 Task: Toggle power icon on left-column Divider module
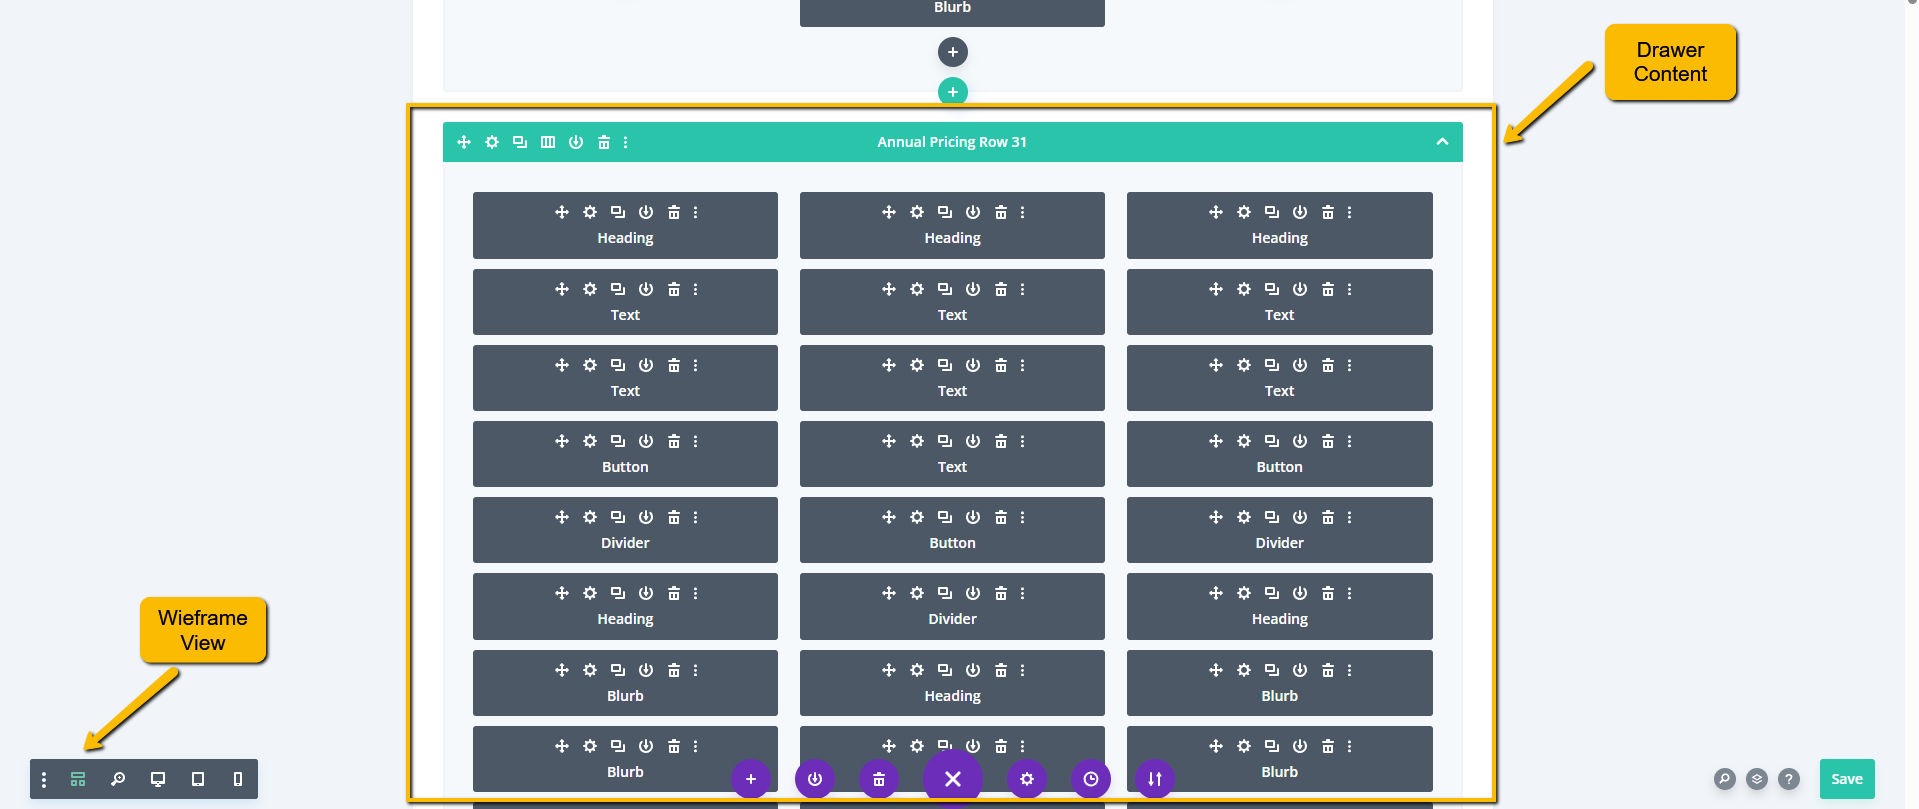pos(646,517)
